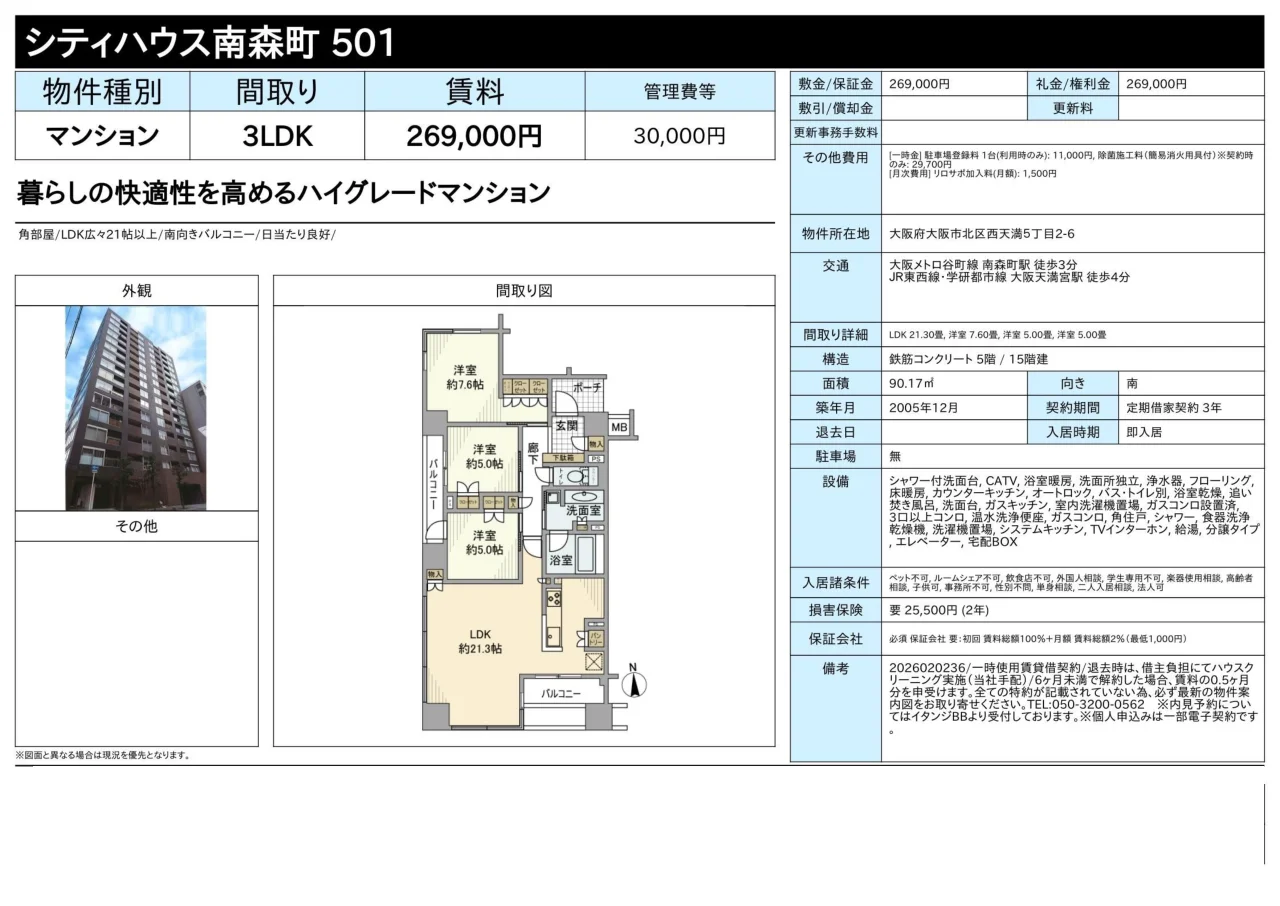
Task: Click the "間取り図" section label
Action: click(x=524, y=291)
